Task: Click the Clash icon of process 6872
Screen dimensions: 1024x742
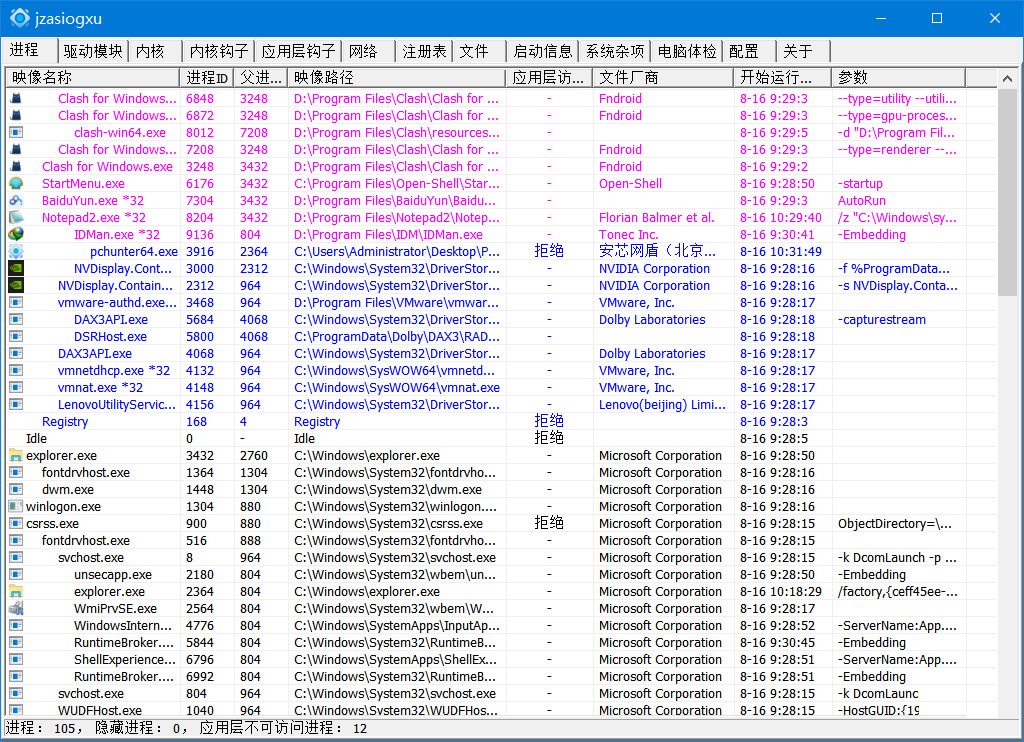Action: point(16,116)
